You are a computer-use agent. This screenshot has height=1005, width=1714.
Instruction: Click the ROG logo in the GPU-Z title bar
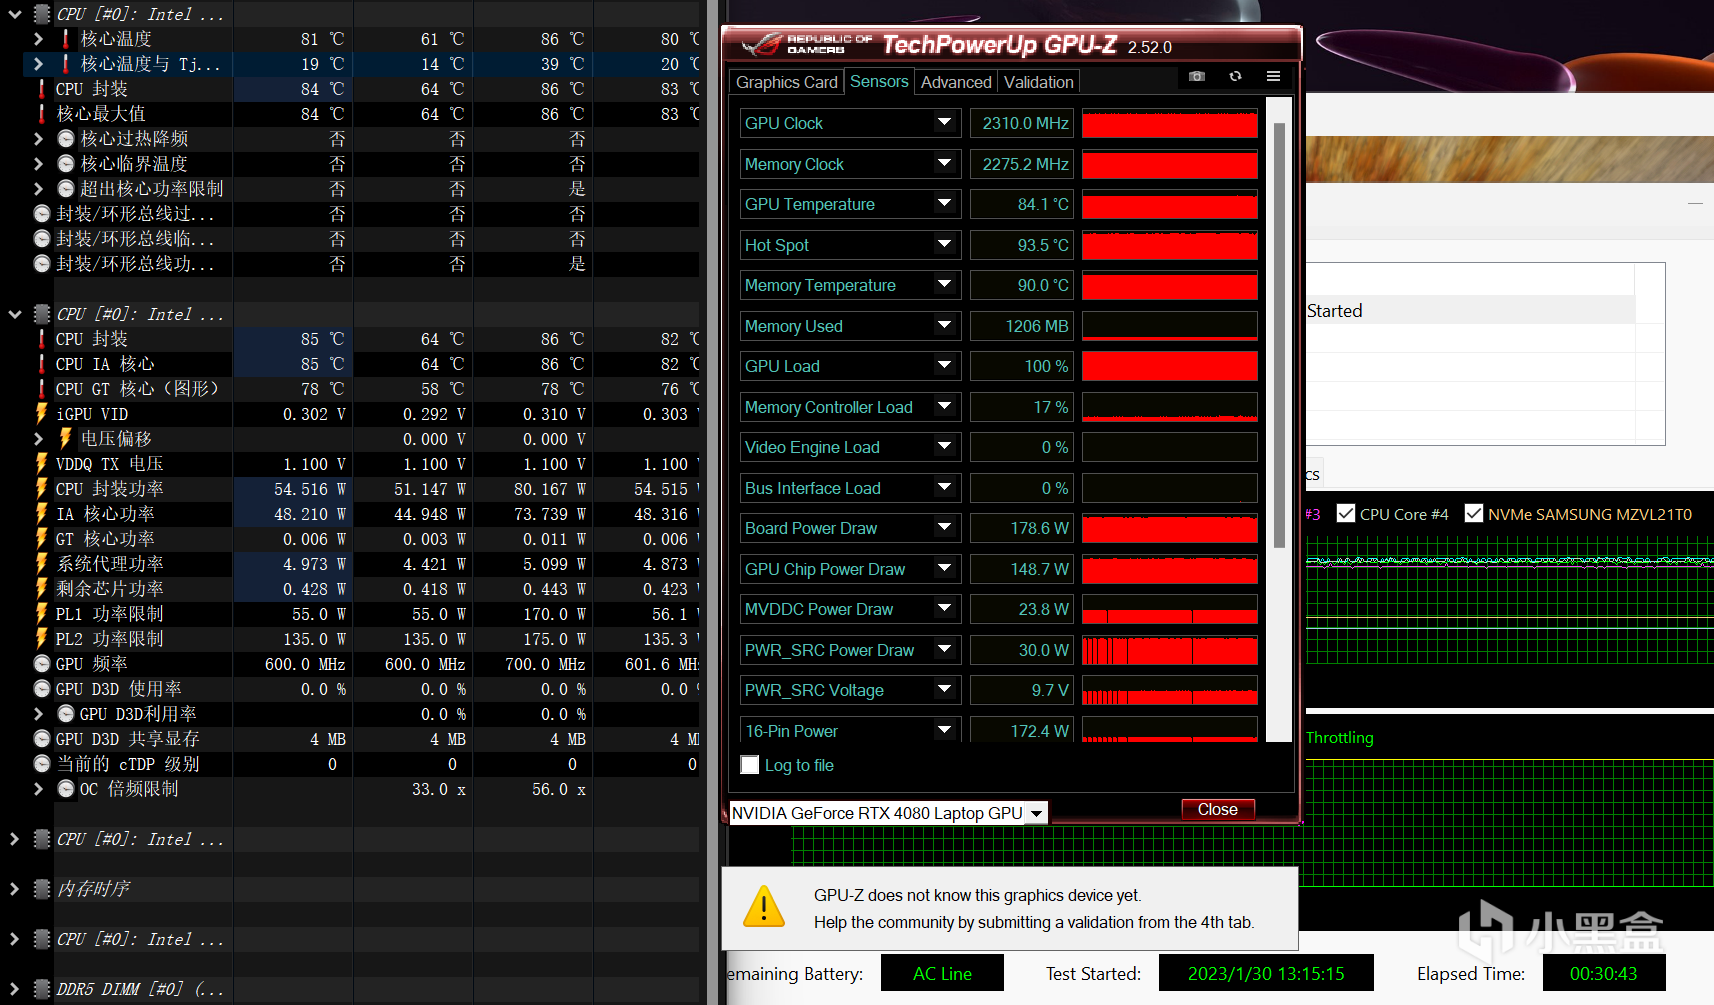click(763, 45)
